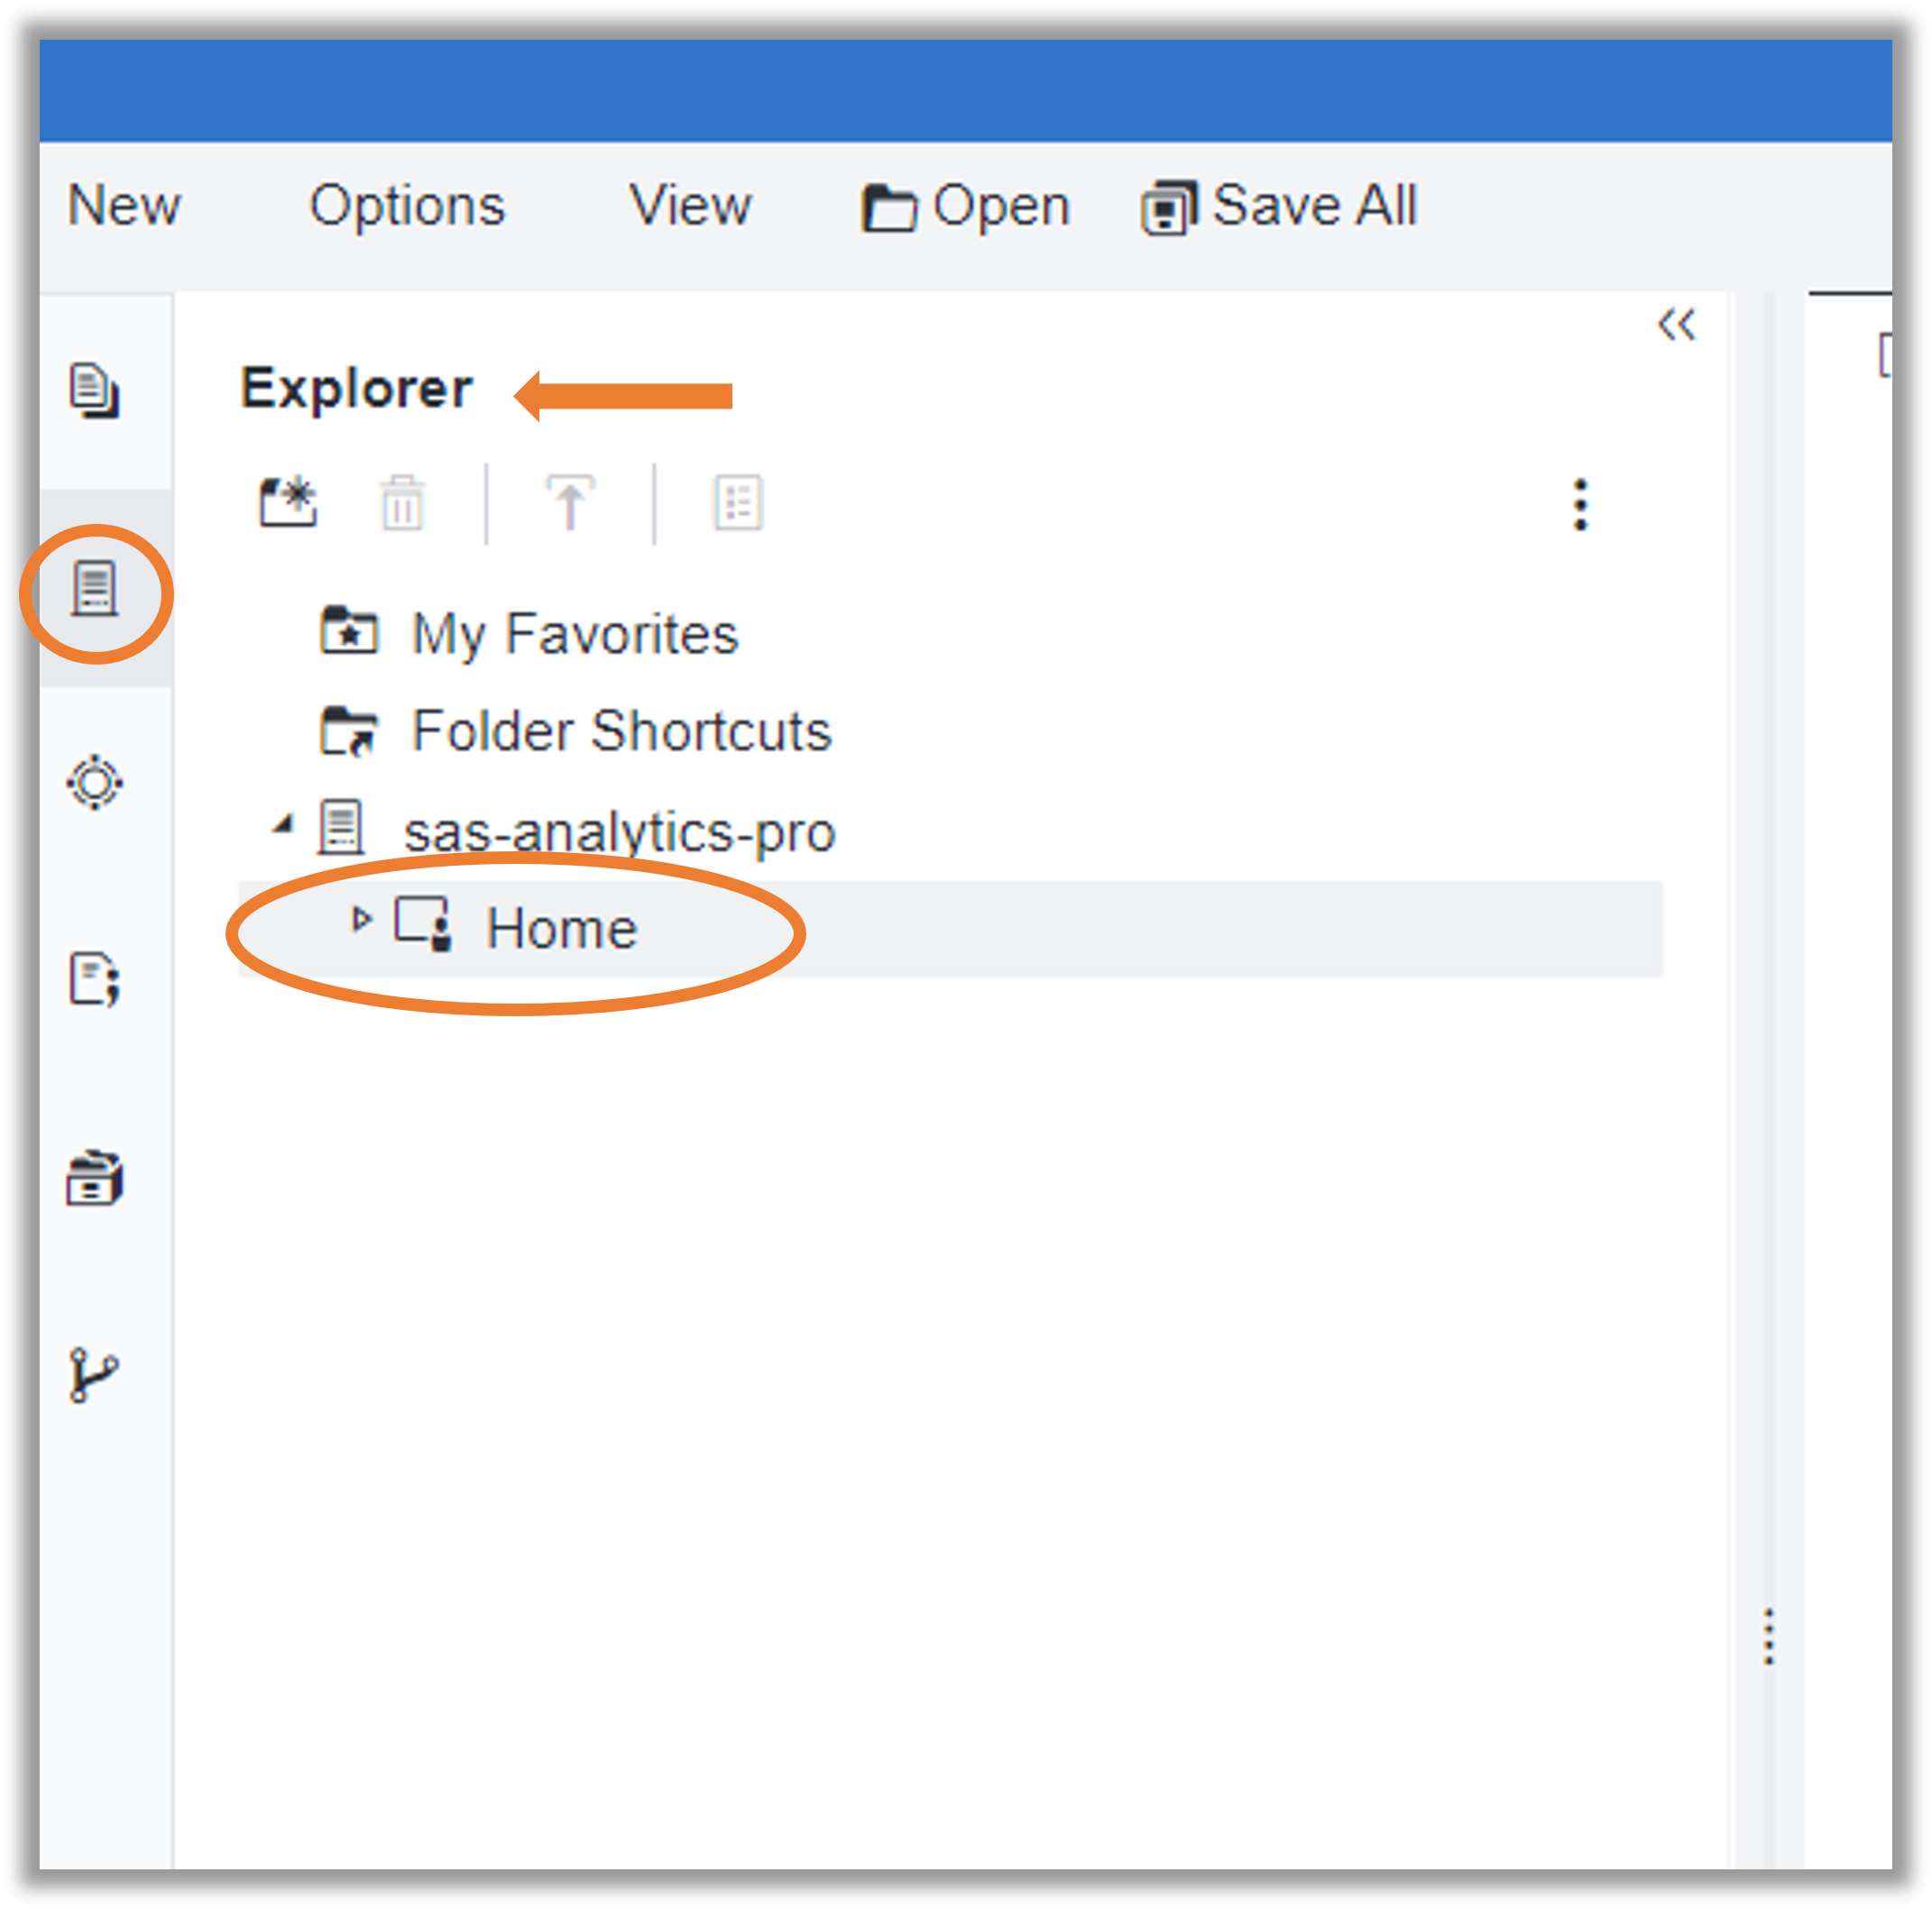The height and width of the screenshot is (1909, 1932).
Task: Open the Libraries panel in the sidebar
Action: pyautogui.click(x=95, y=1177)
